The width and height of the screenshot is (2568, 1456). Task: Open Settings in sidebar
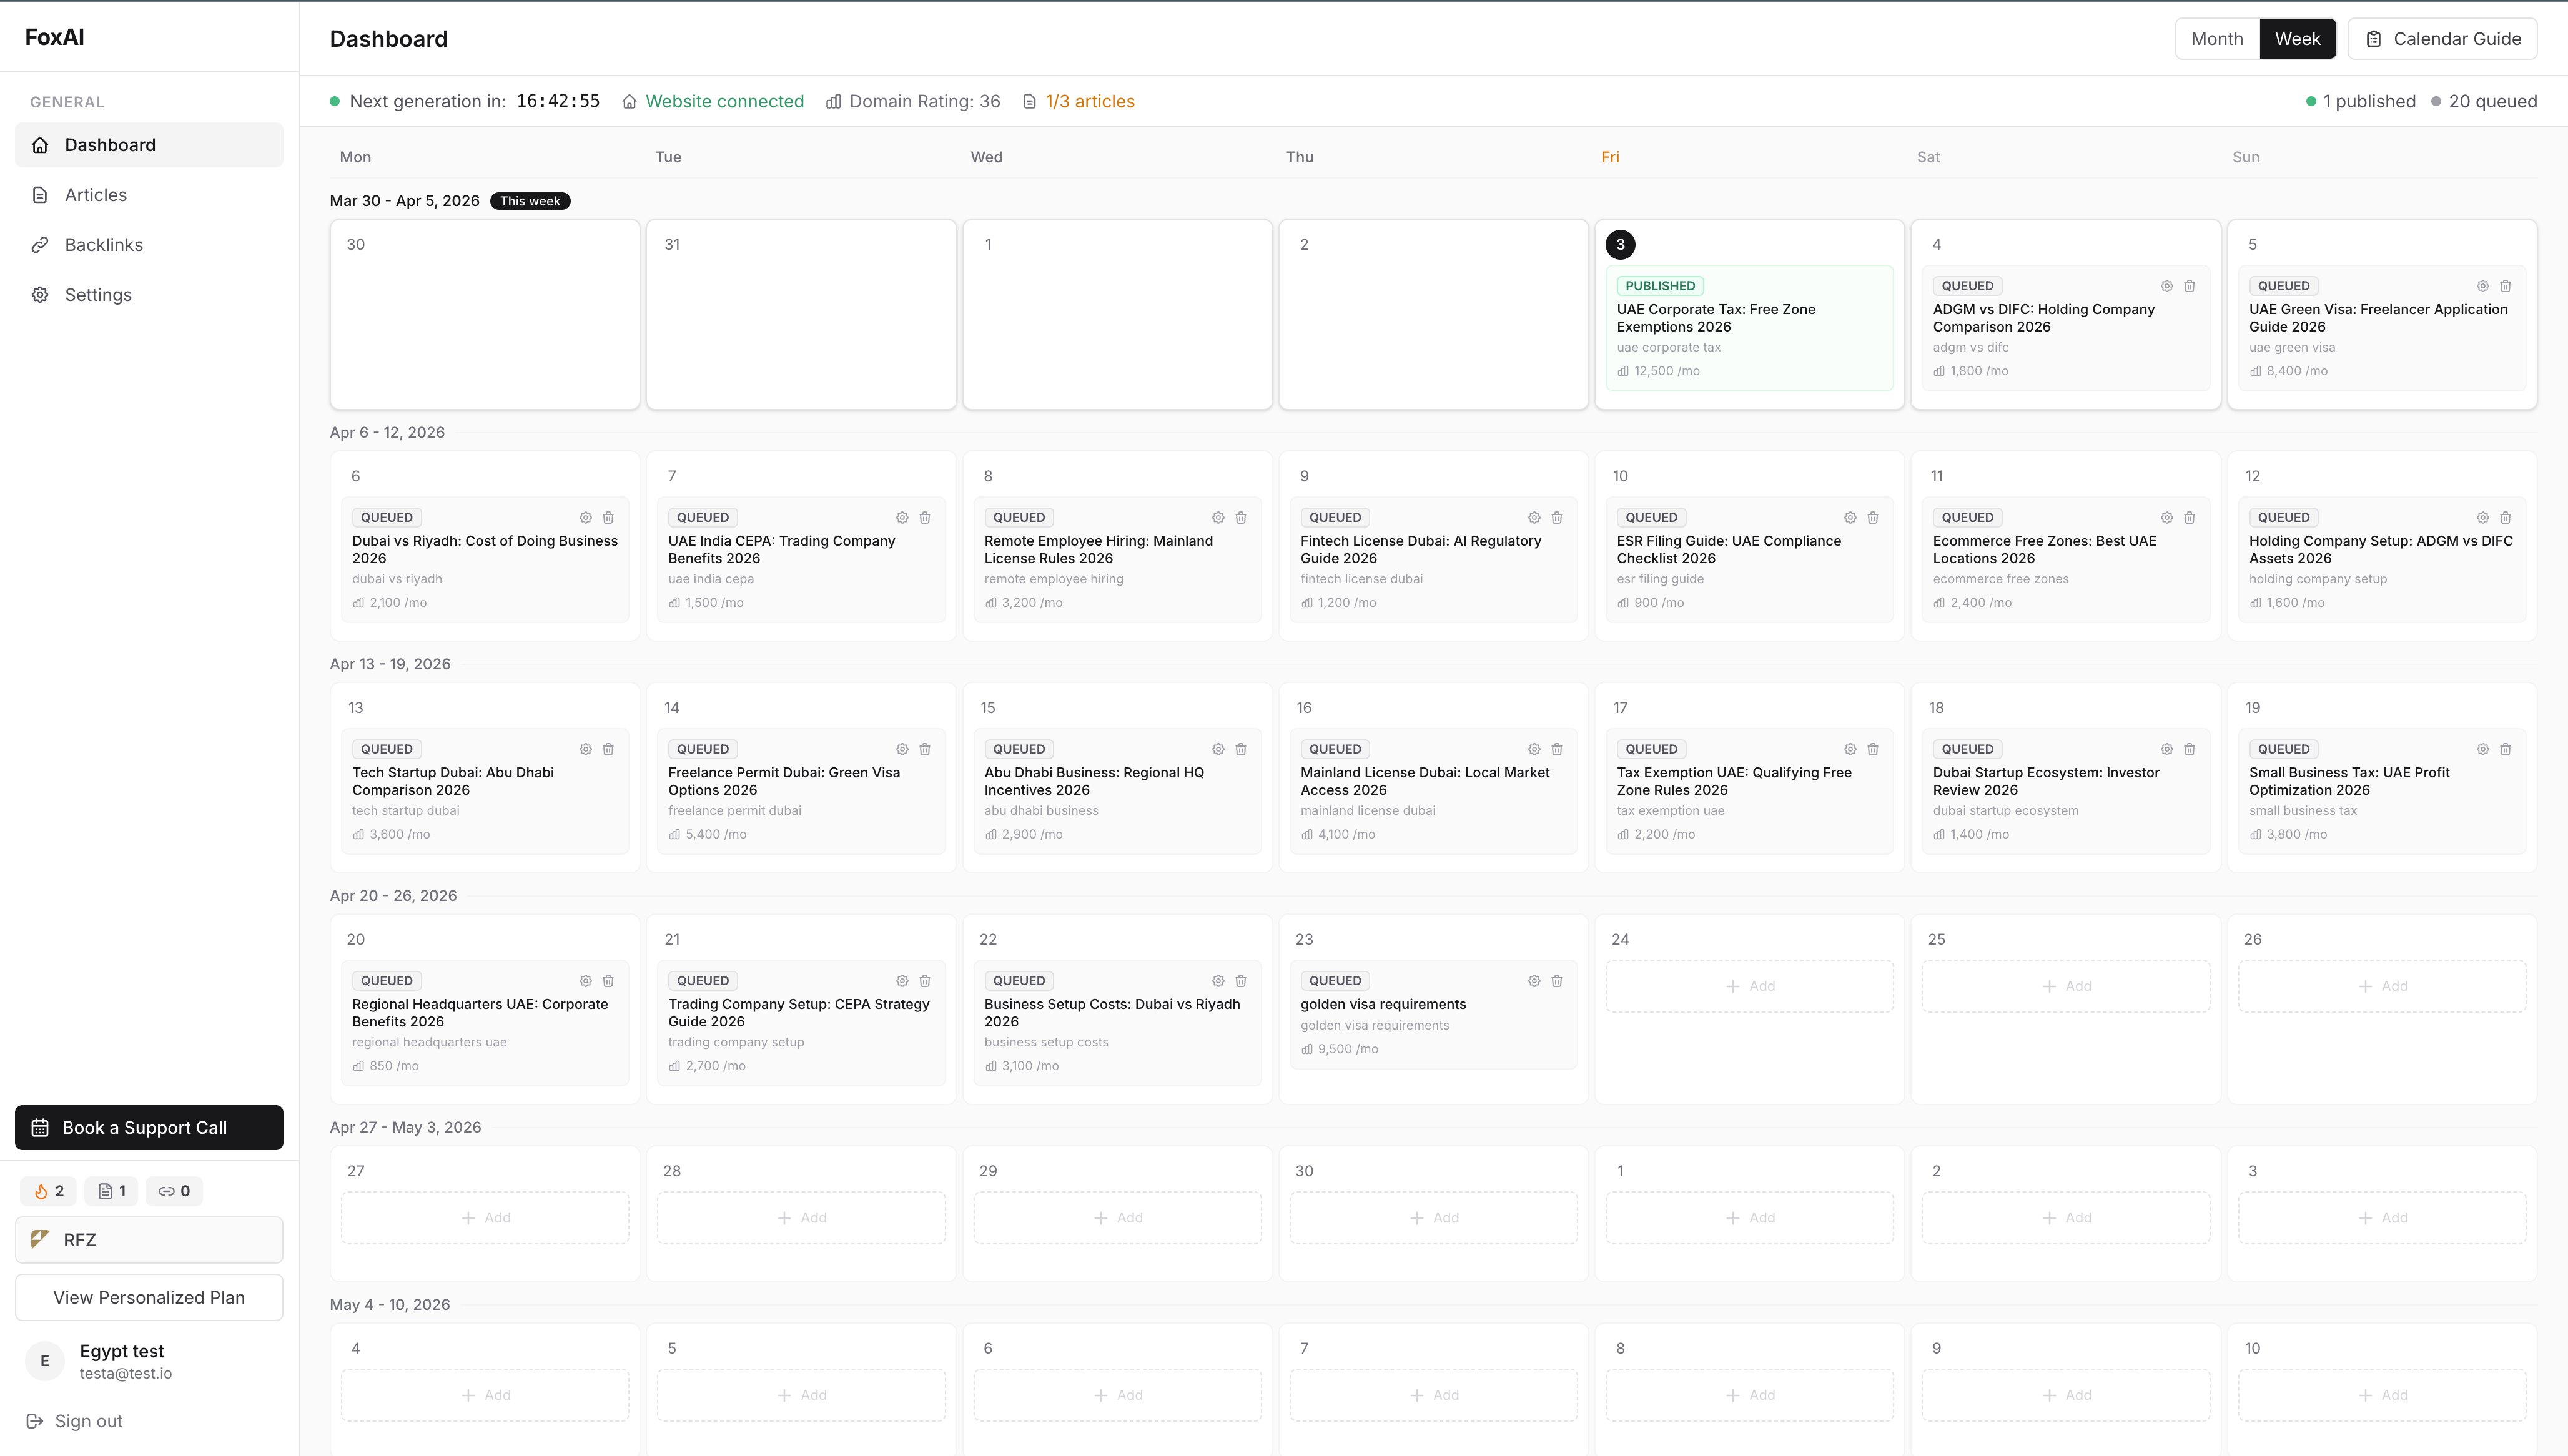[x=149, y=295]
